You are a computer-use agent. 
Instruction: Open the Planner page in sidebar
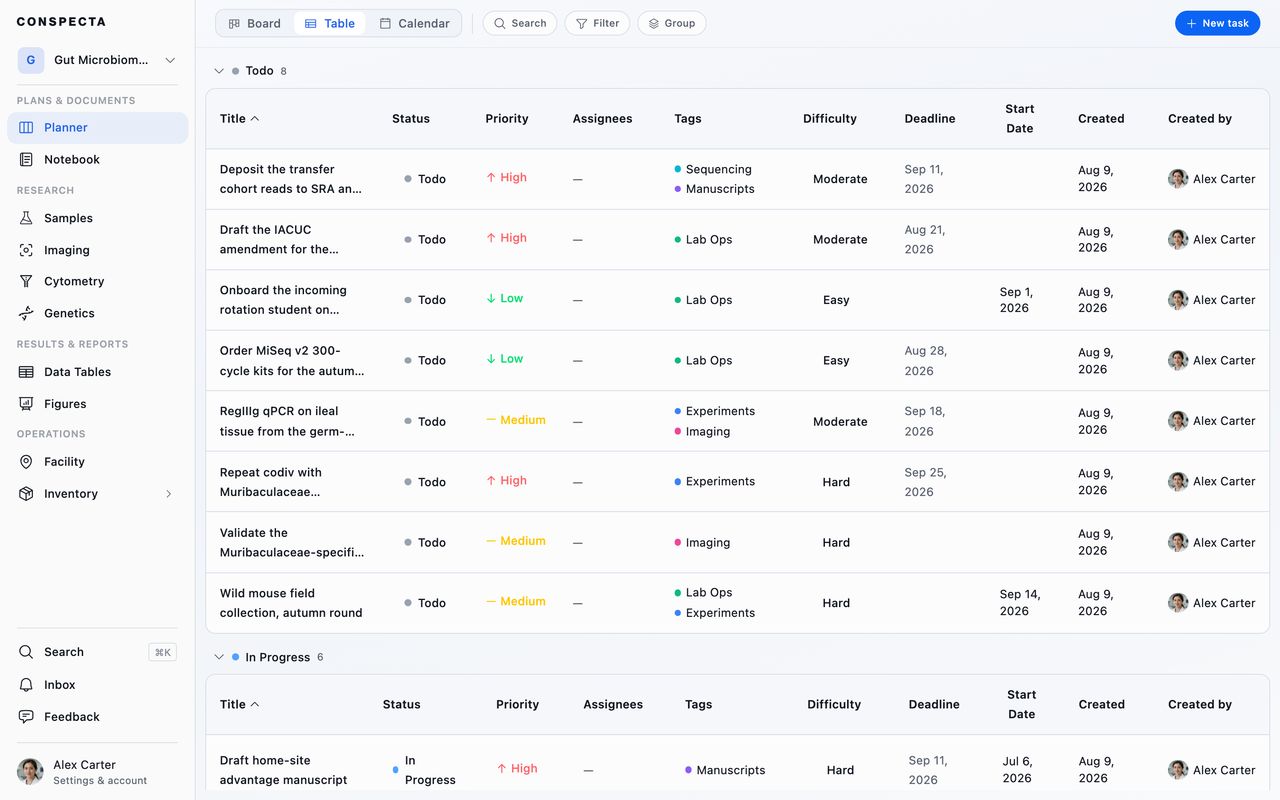click(x=97, y=128)
